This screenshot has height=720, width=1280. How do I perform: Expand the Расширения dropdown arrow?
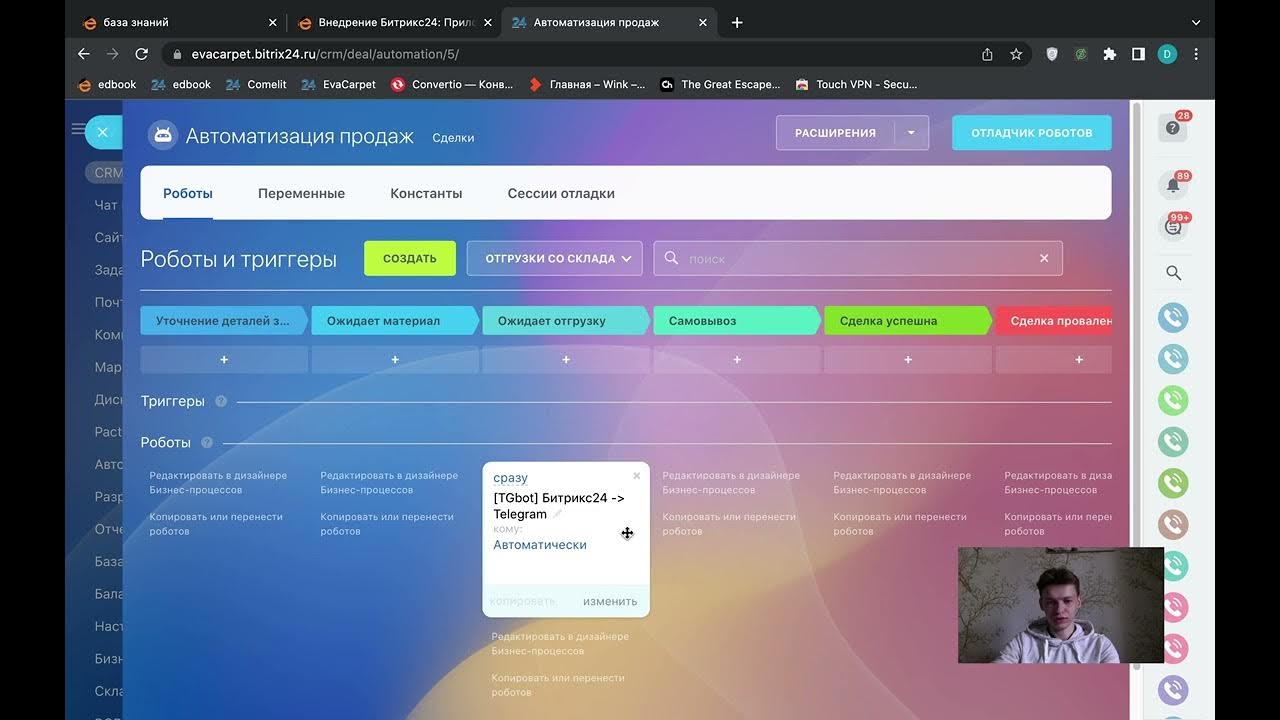pos(911,133)
